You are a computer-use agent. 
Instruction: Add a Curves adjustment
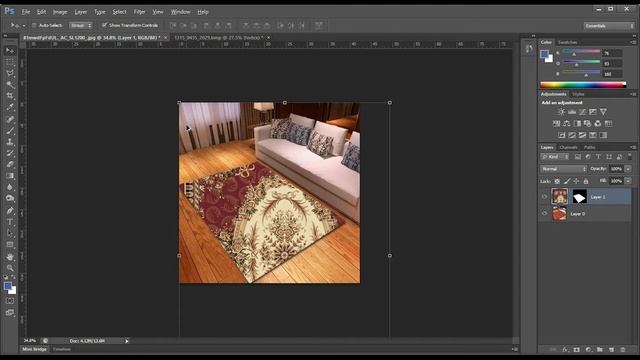tap(582, 112)
